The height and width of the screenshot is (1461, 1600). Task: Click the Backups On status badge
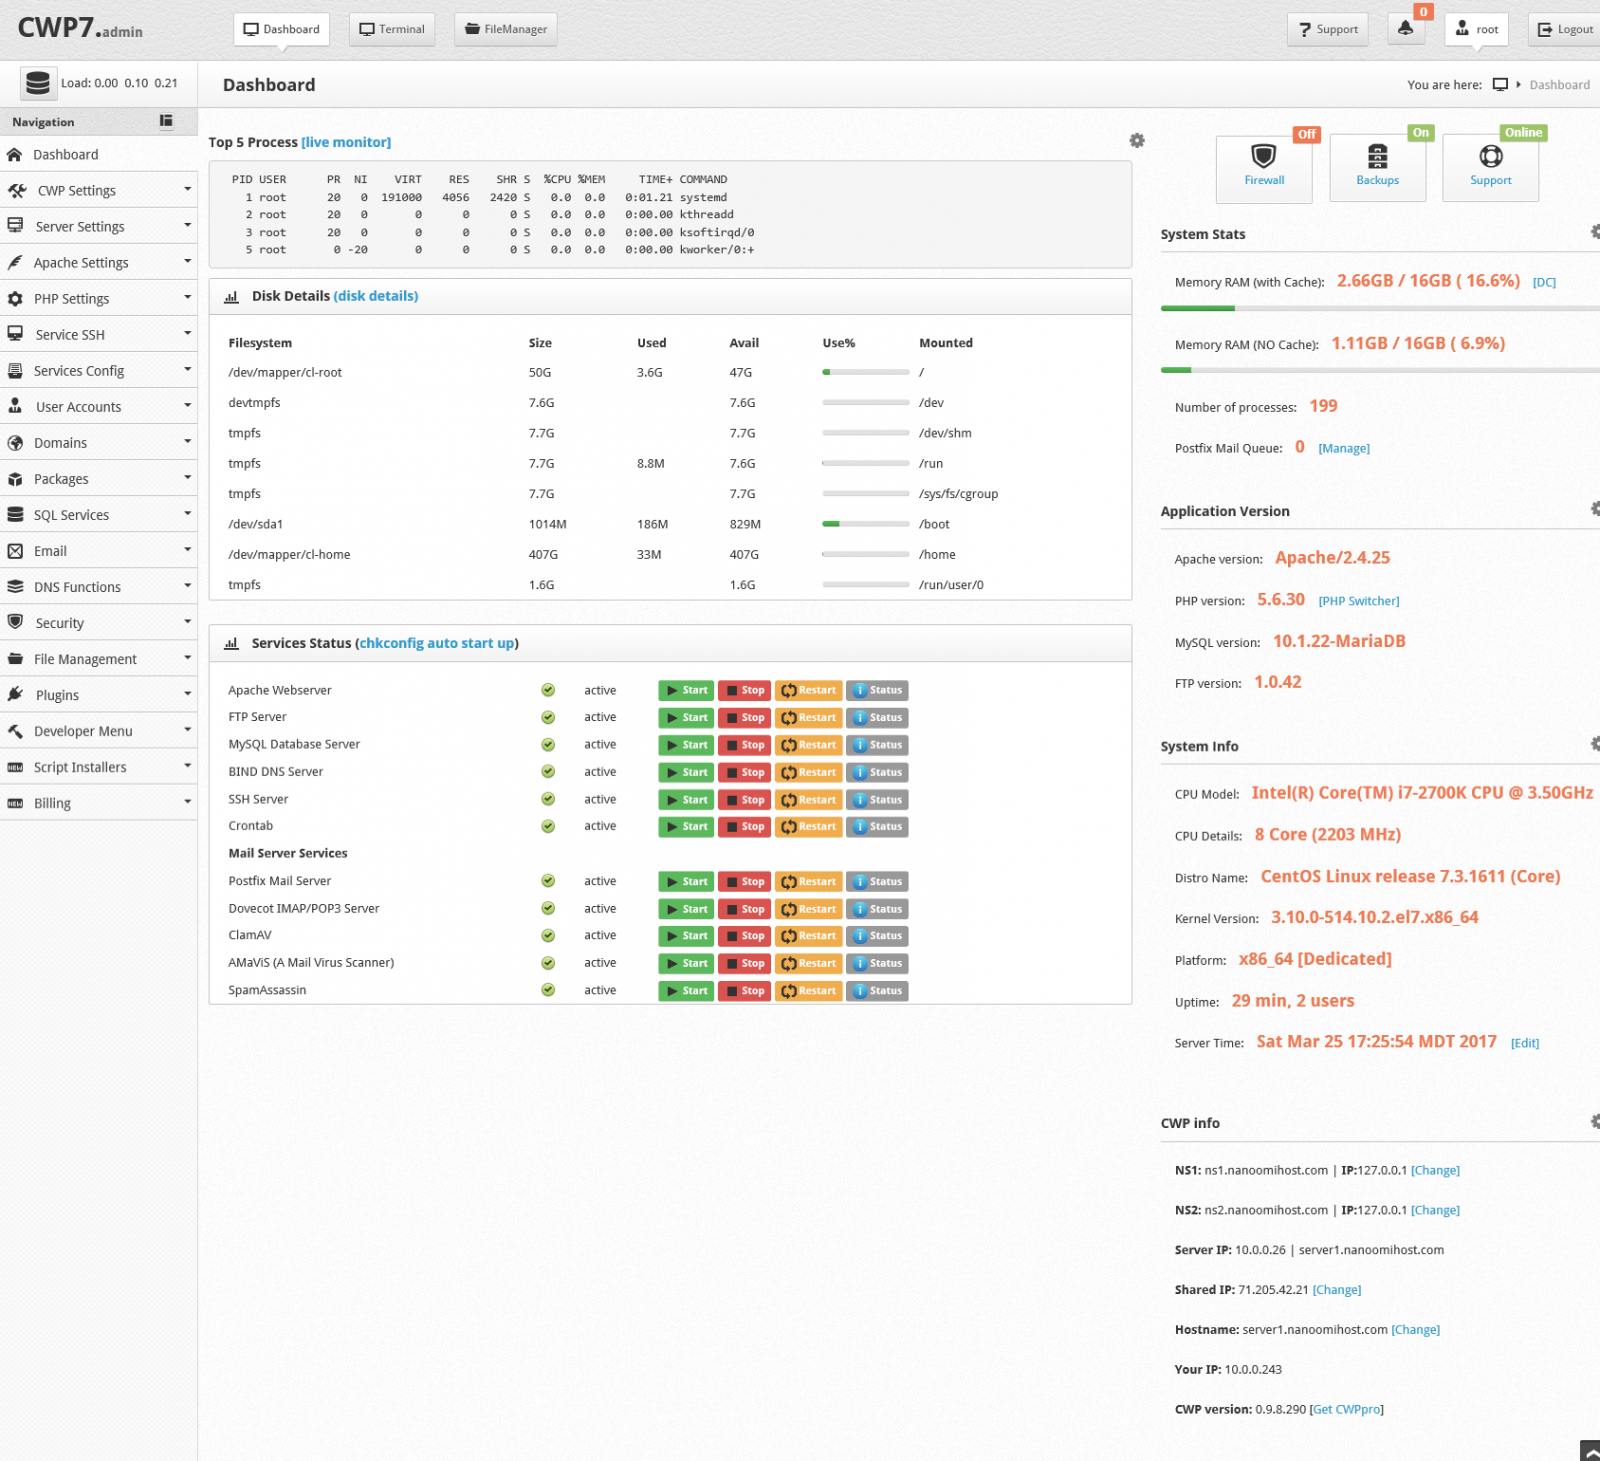click(x=1420, y=133)
